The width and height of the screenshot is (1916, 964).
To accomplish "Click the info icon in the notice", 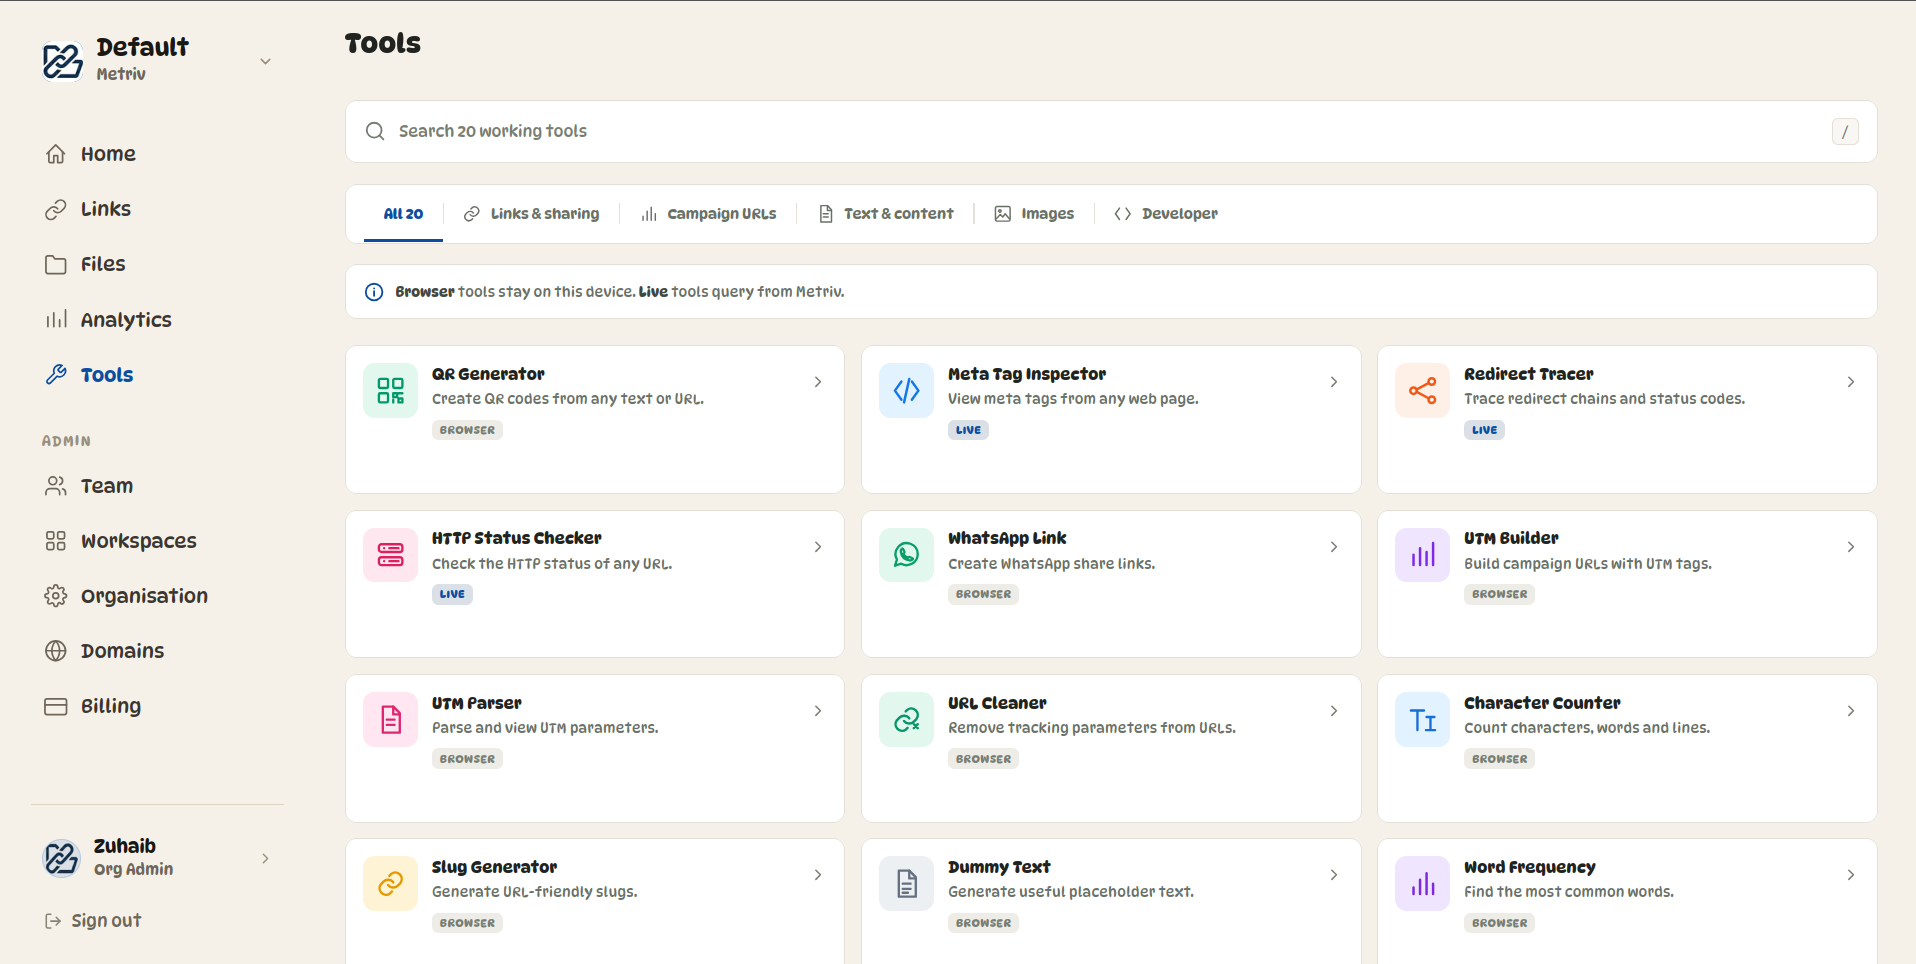I will tap(374, 292).
